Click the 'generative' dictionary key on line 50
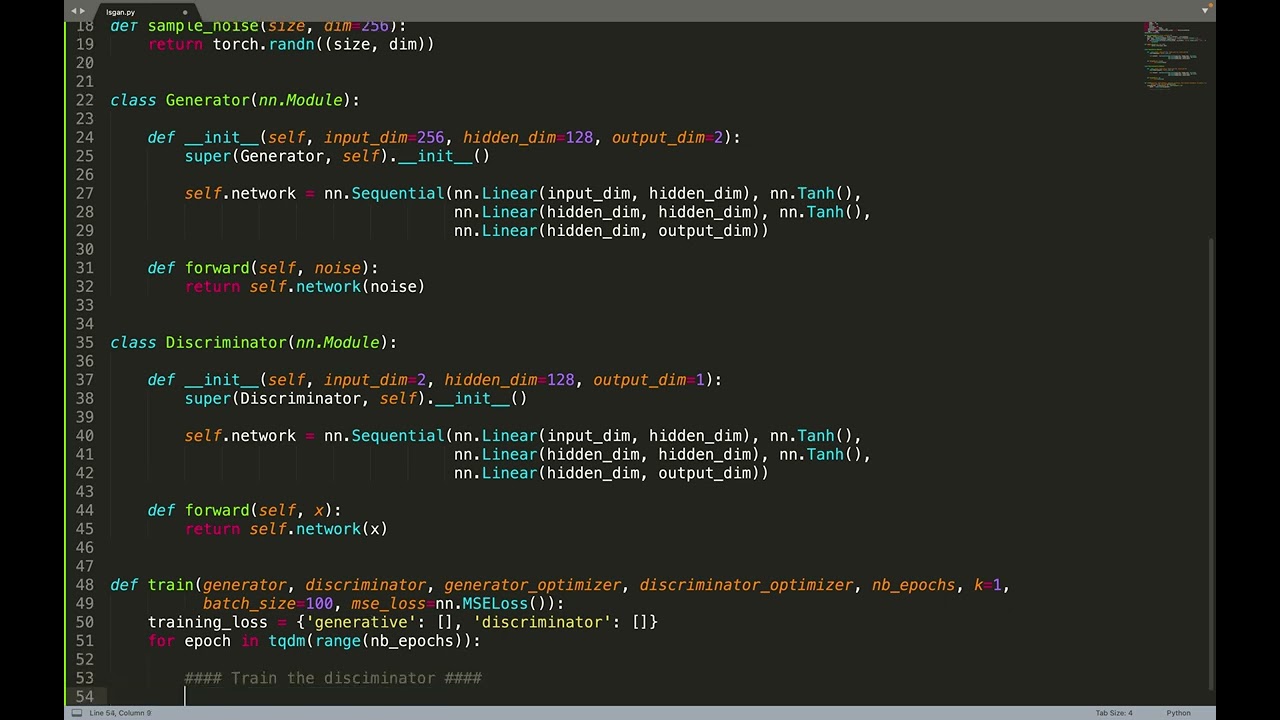Viewport: 1280px width, 720px height. pos(361,622)
